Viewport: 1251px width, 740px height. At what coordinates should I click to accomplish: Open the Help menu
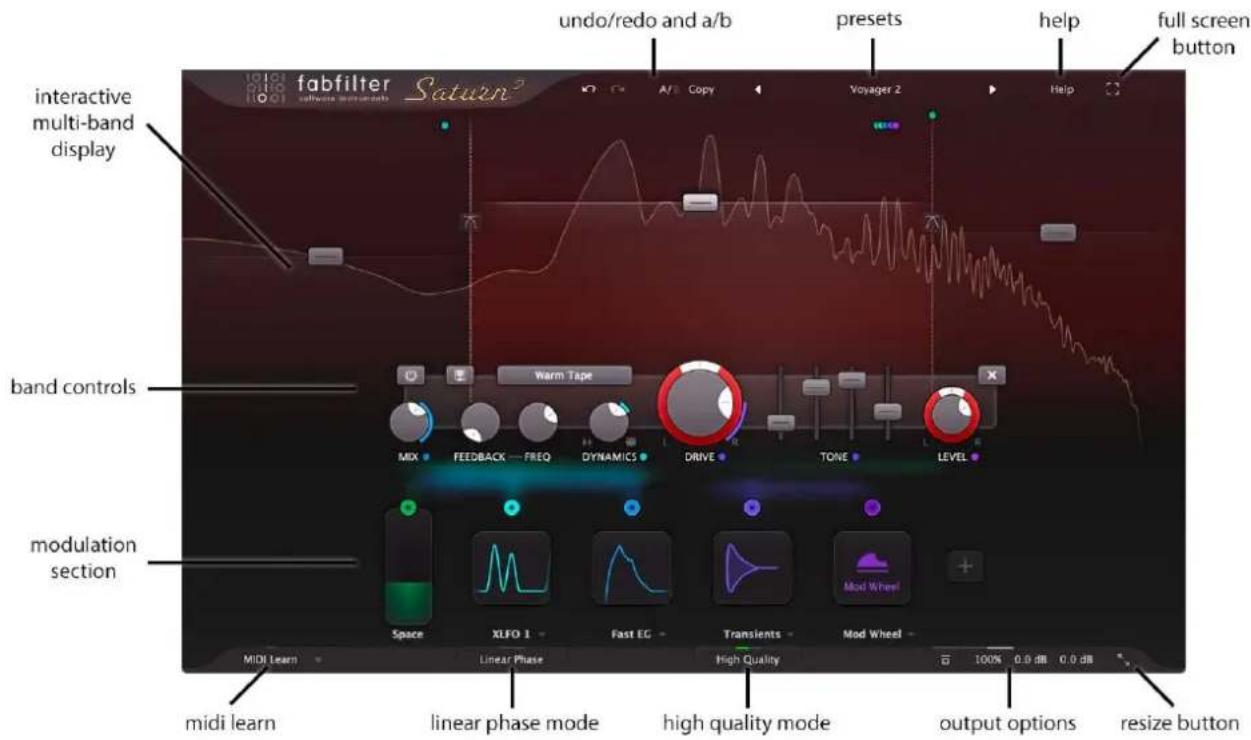click(1061, 89)
